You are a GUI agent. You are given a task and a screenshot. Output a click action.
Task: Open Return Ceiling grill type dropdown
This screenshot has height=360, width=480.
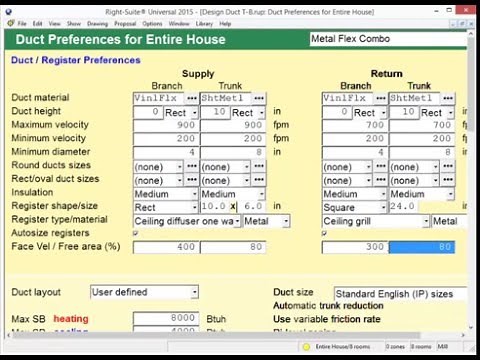[x=426, y=221]
